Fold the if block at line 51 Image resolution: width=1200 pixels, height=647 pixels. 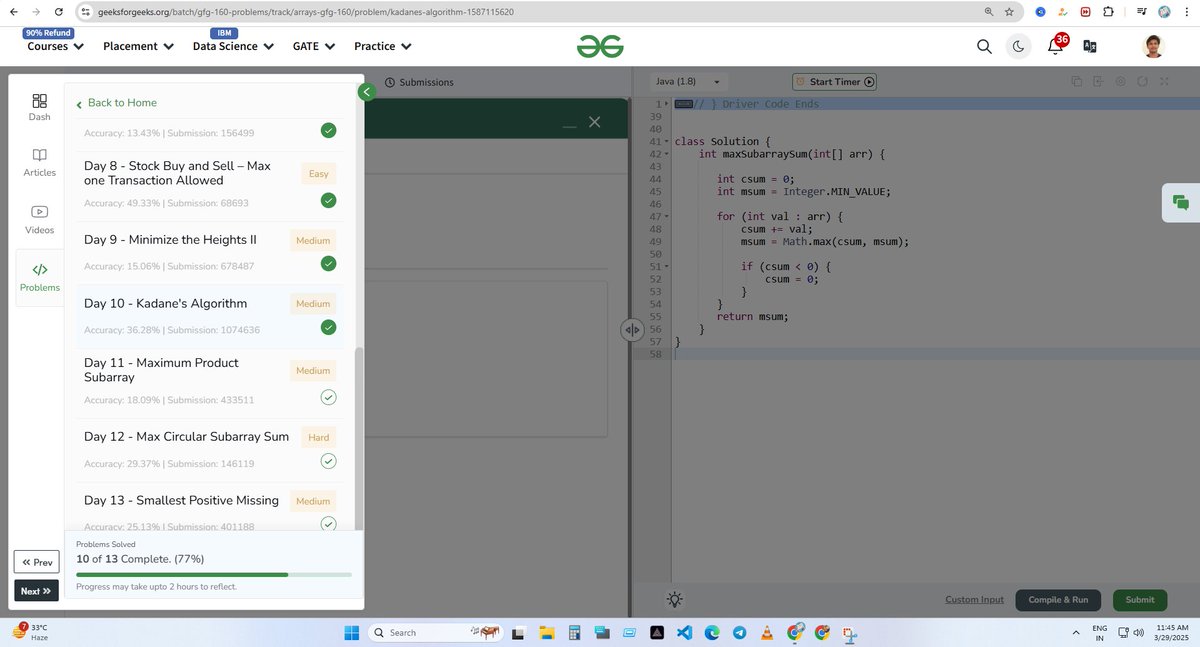pyautogui.click(x=666, y=267)
